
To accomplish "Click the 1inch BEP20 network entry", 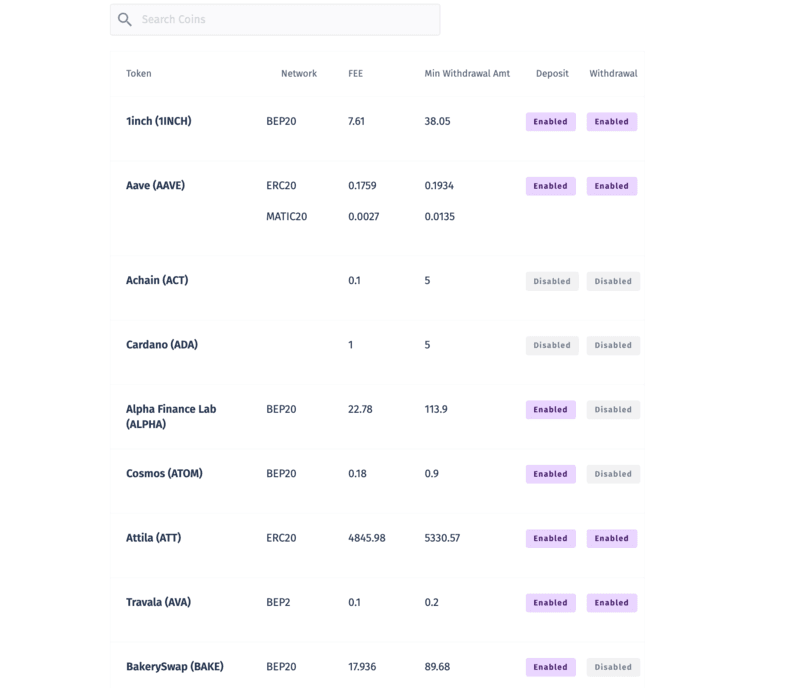I will pos(281,121).
